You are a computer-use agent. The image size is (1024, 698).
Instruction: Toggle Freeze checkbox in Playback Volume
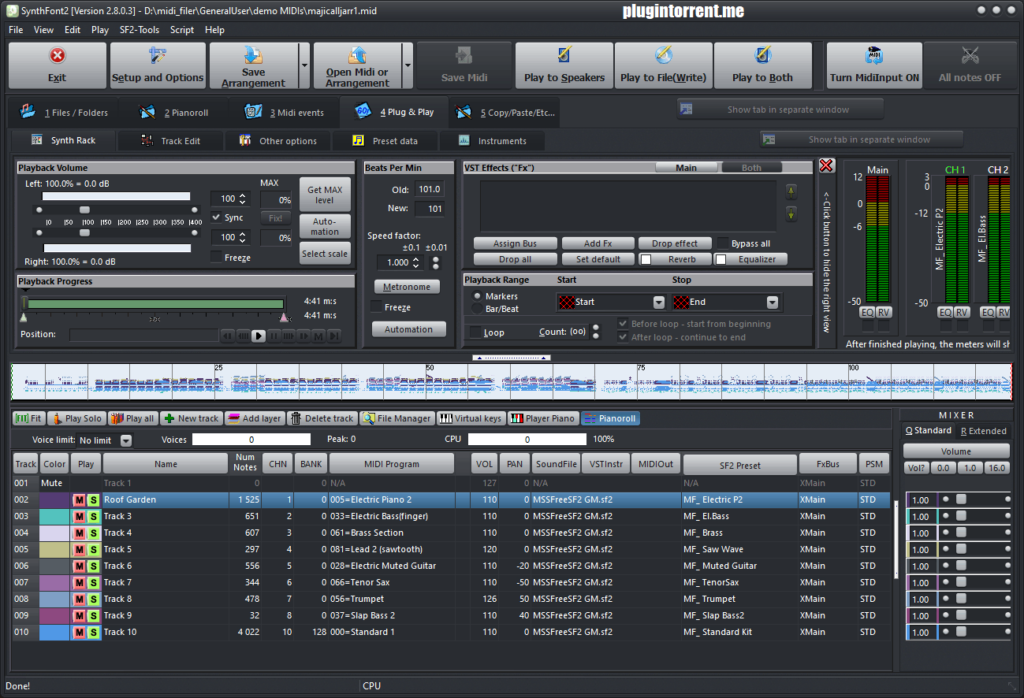[216, 257]
